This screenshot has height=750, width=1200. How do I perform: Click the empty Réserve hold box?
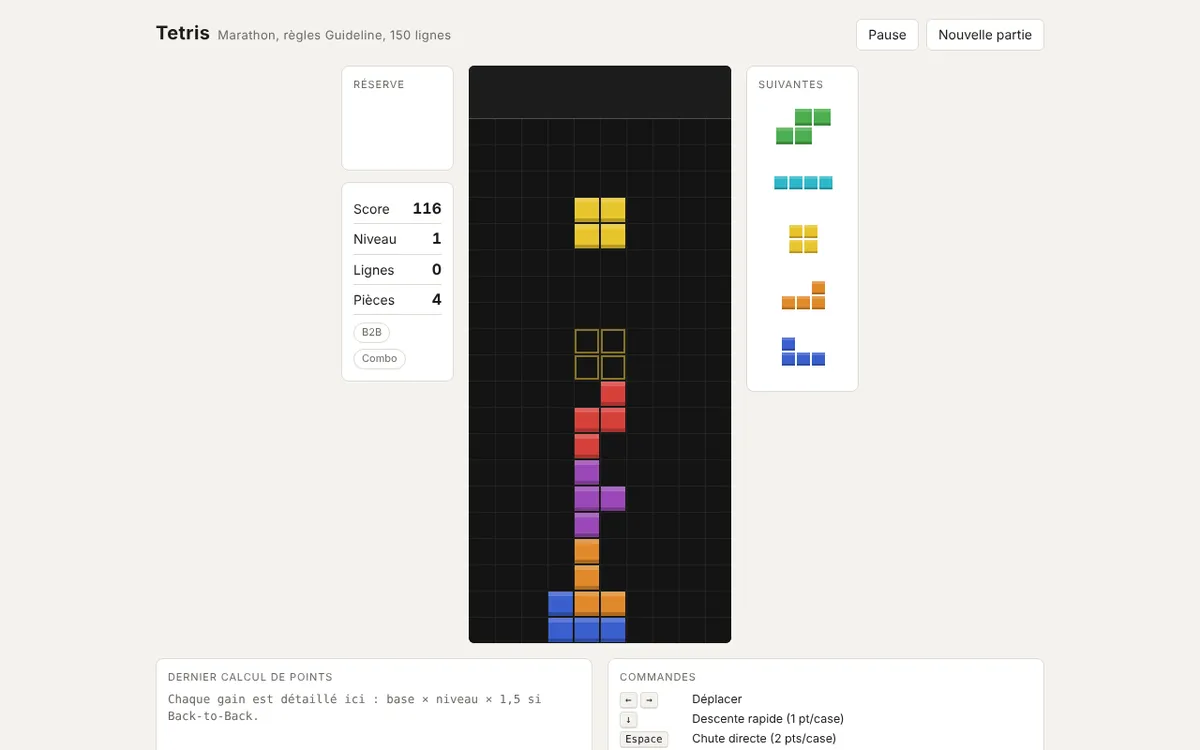point(397,118)
